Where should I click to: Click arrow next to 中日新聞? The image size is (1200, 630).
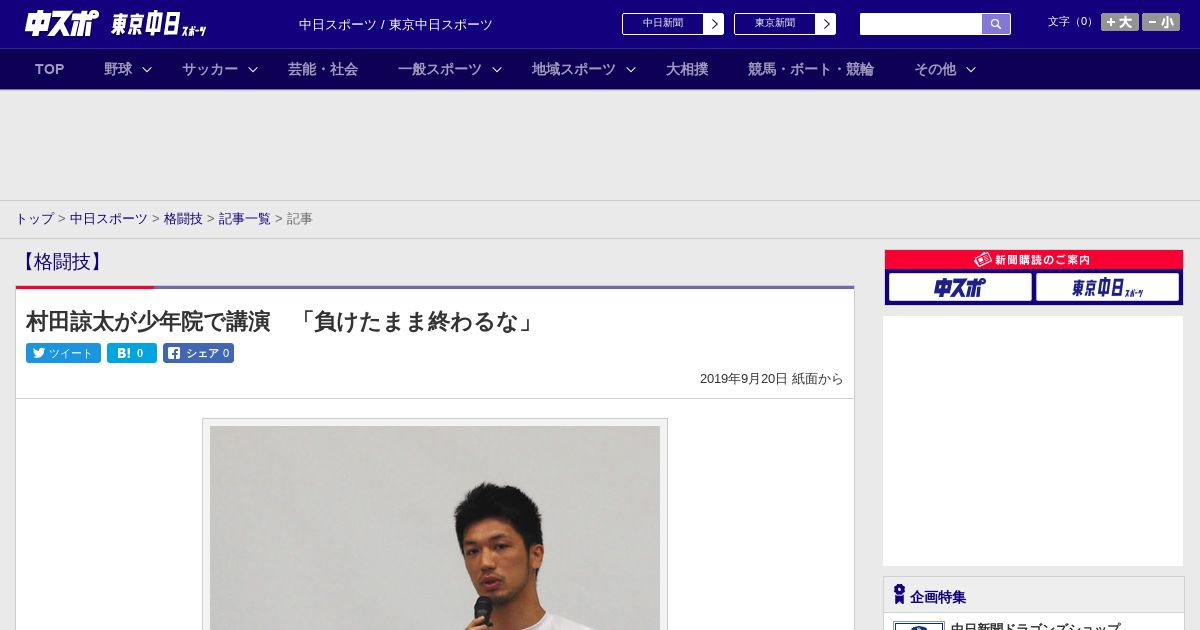(714, 24)
